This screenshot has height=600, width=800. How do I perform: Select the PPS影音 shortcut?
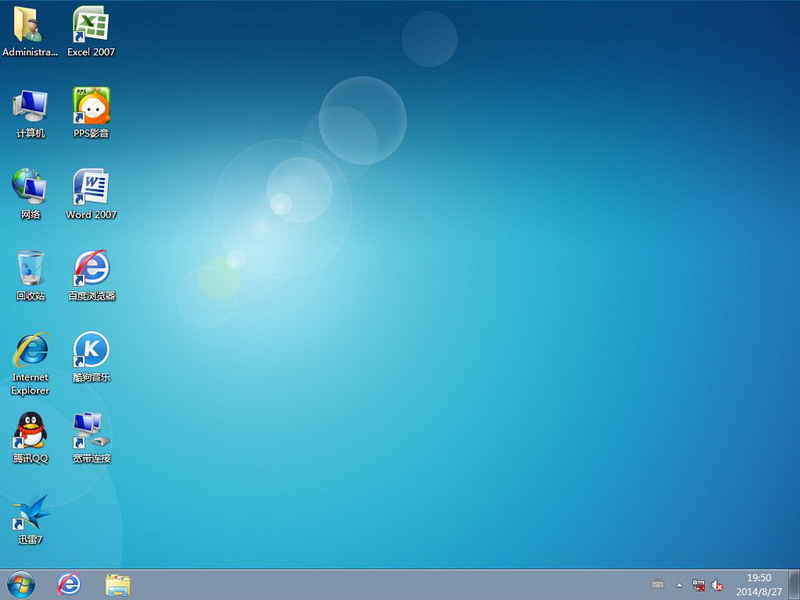tap(91, 113)
